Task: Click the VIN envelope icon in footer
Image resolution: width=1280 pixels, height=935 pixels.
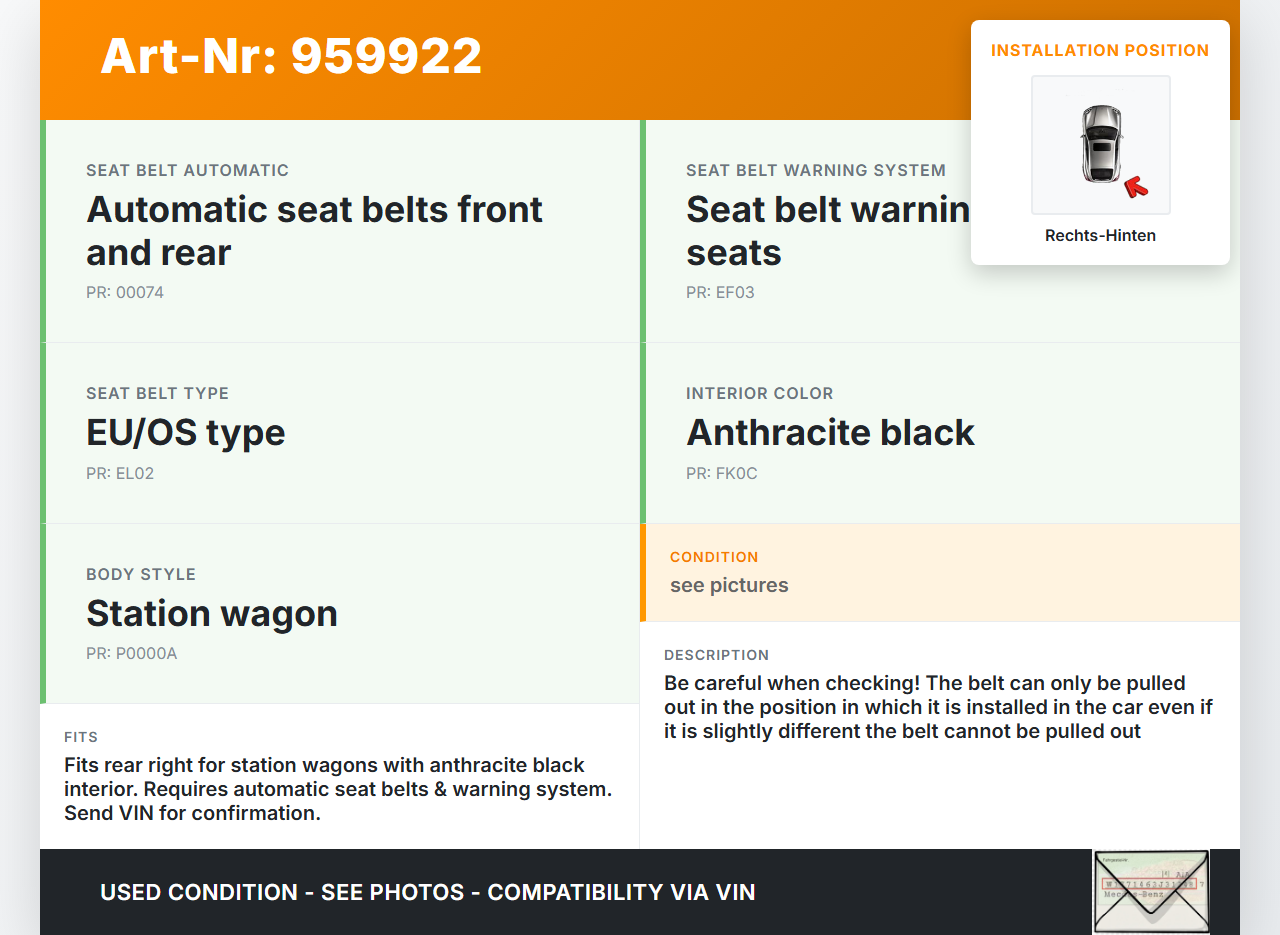Action: pyautogui.click(x=1151, y=891)
